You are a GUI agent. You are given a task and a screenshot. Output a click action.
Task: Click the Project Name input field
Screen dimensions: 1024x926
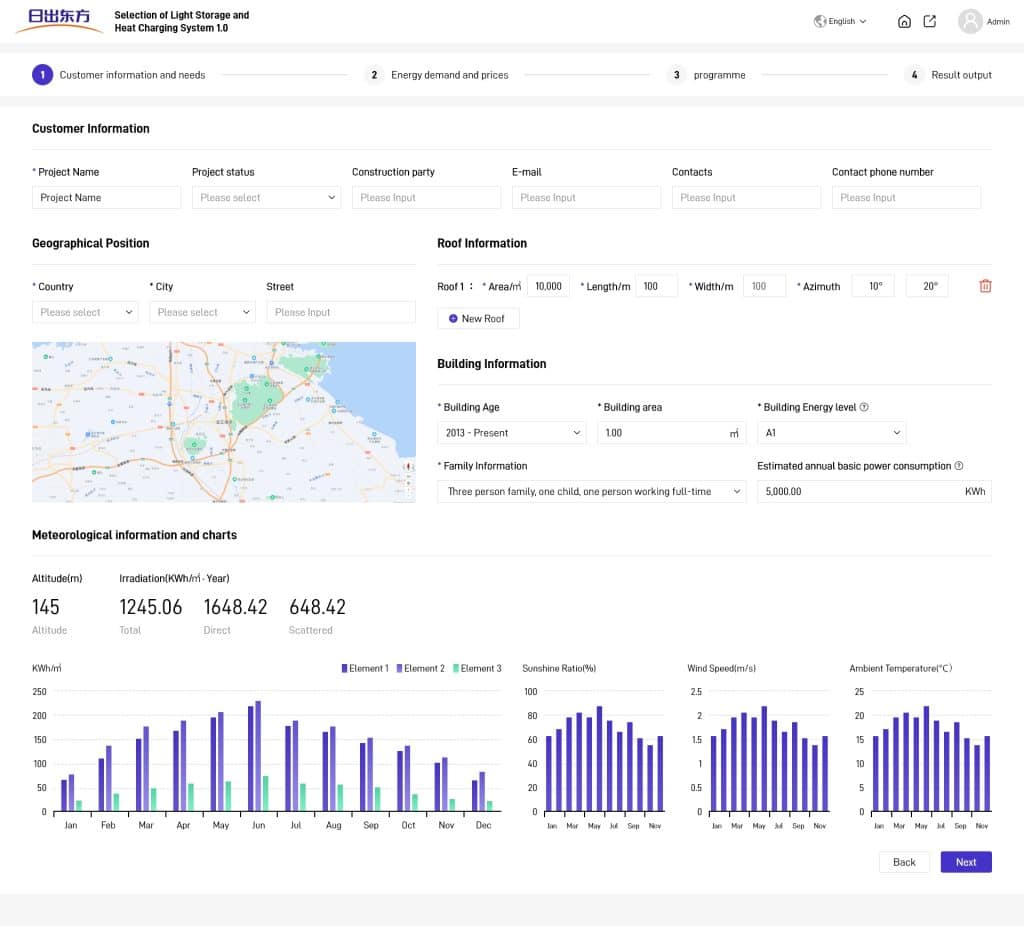click(x=106, y=198)
